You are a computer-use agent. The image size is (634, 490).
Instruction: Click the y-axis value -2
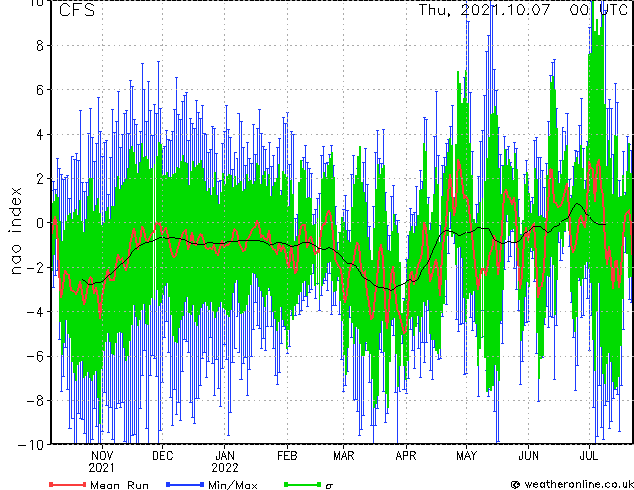[x=35, y=267]
